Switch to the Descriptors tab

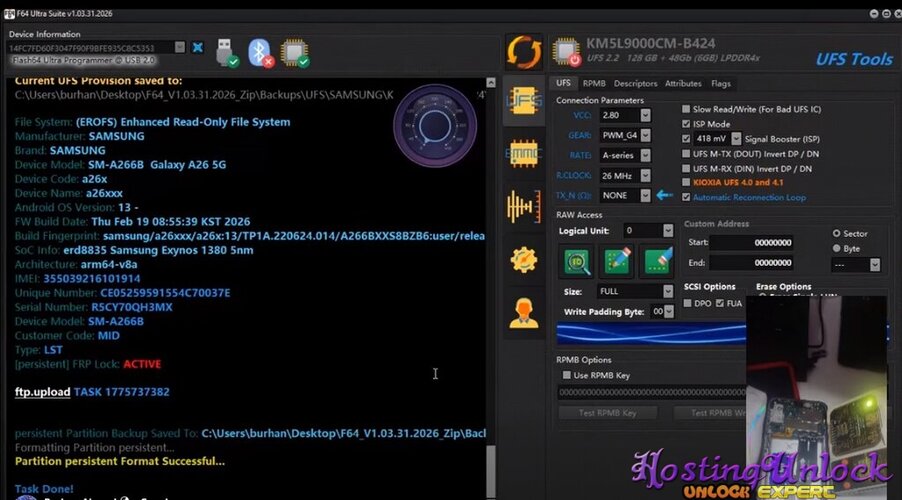click(635, 83)
